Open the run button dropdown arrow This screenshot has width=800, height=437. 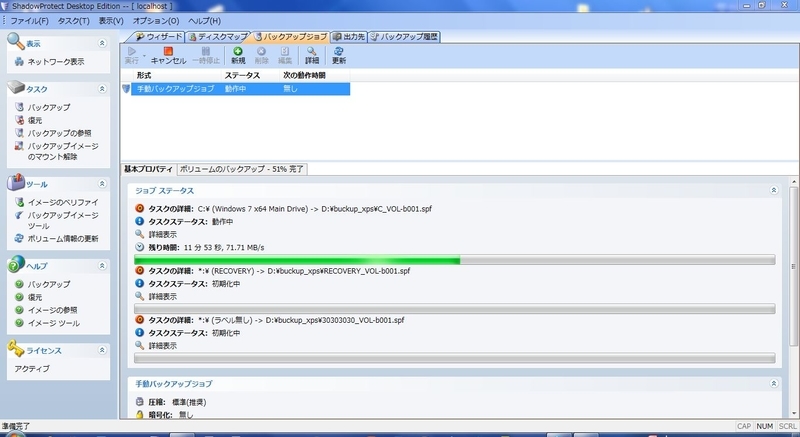(144, 55)
